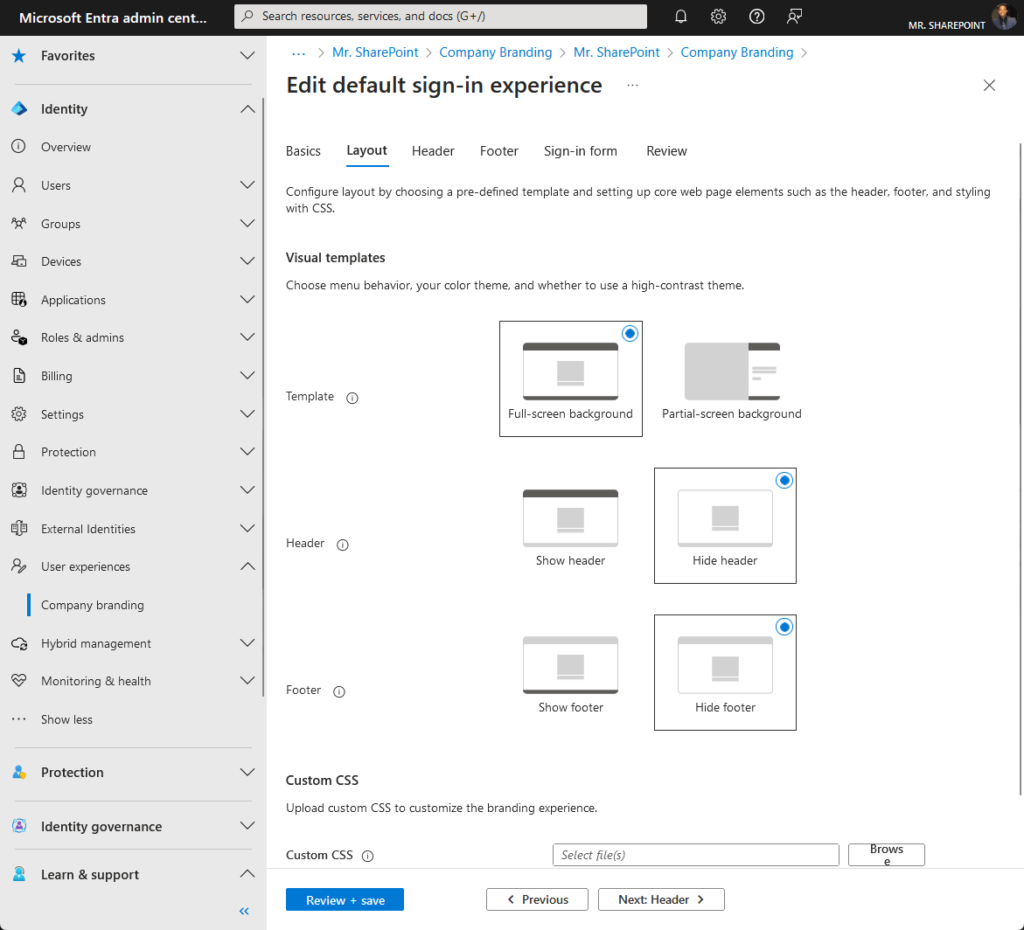
Task: Select Partial-screen background template
Action: pyautogui.click(x=731, y=379)
